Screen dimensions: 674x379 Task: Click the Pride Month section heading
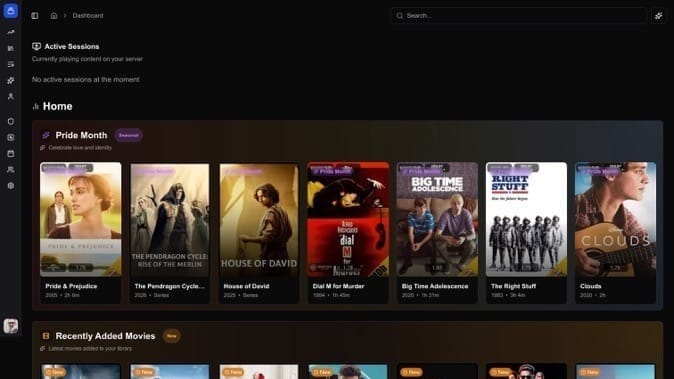[x=81, y=135]
